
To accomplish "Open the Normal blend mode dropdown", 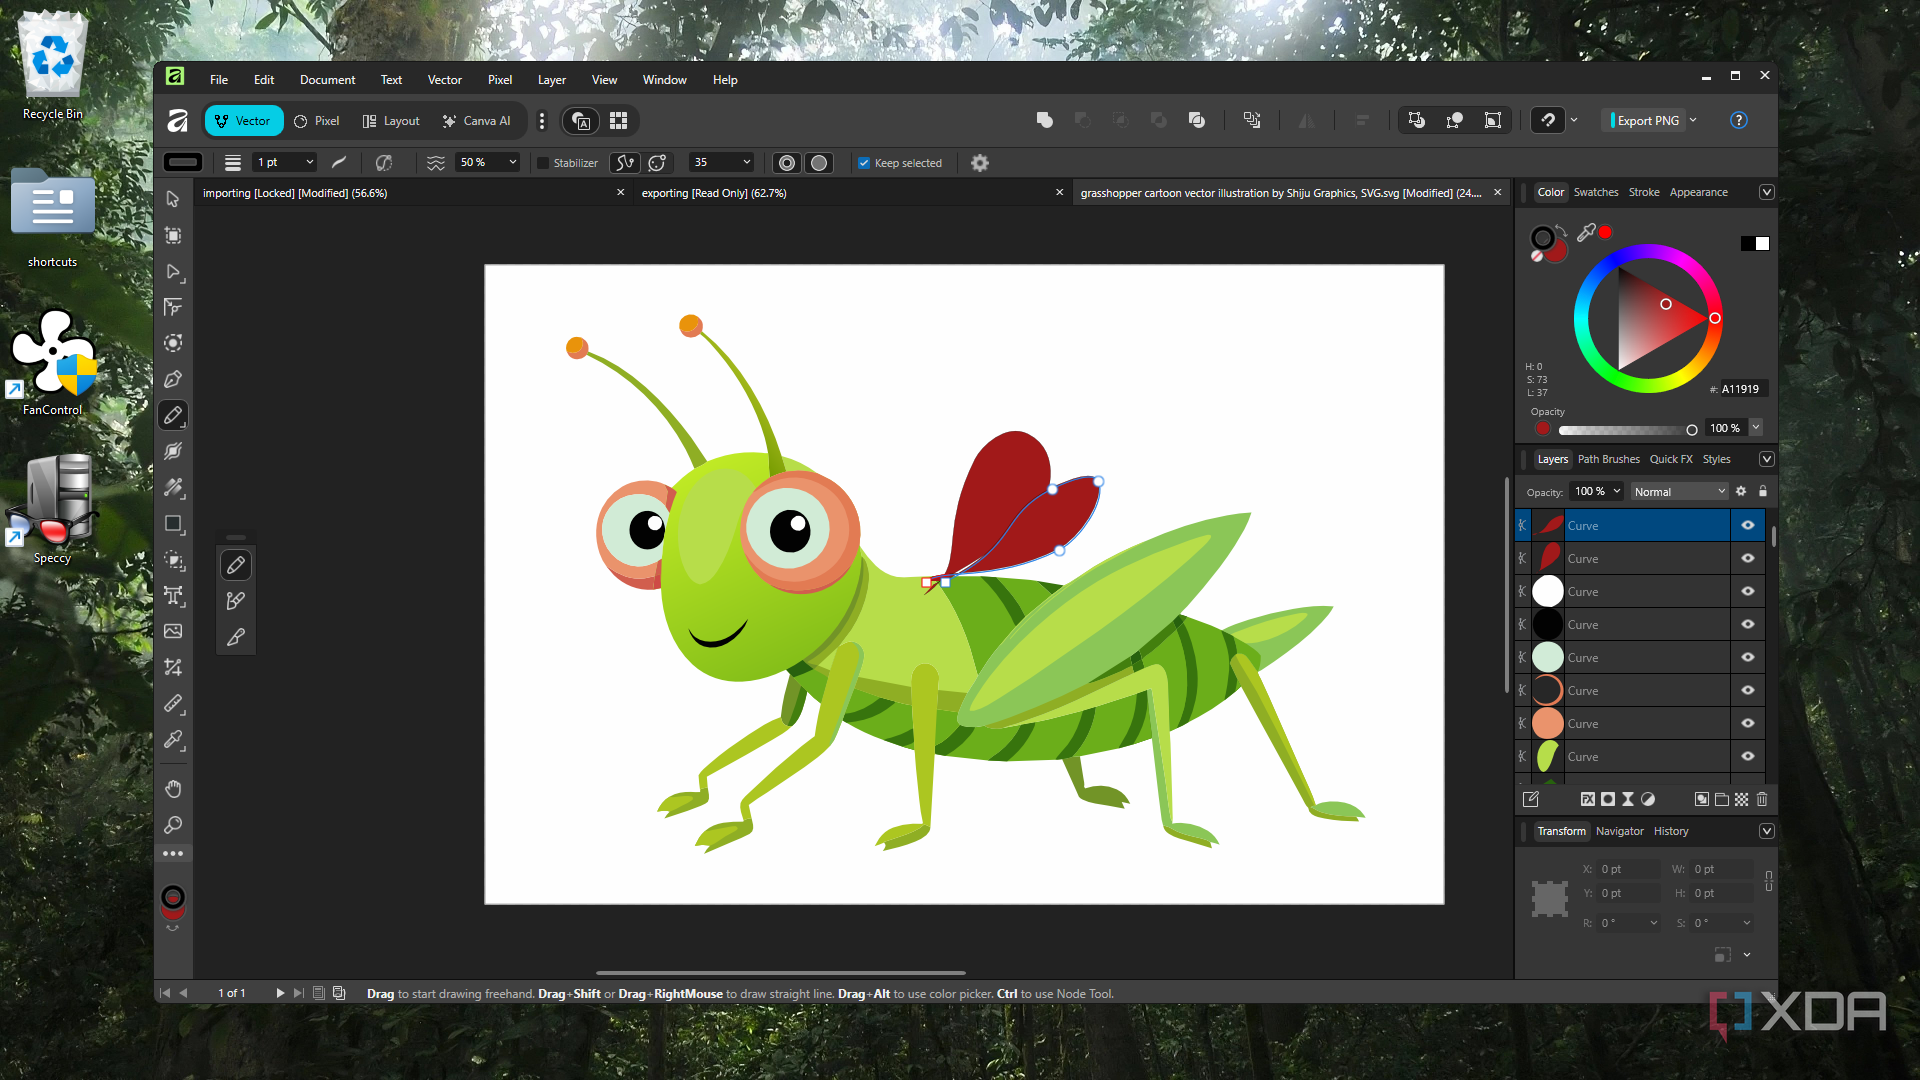I will [x=1679, y=491].
